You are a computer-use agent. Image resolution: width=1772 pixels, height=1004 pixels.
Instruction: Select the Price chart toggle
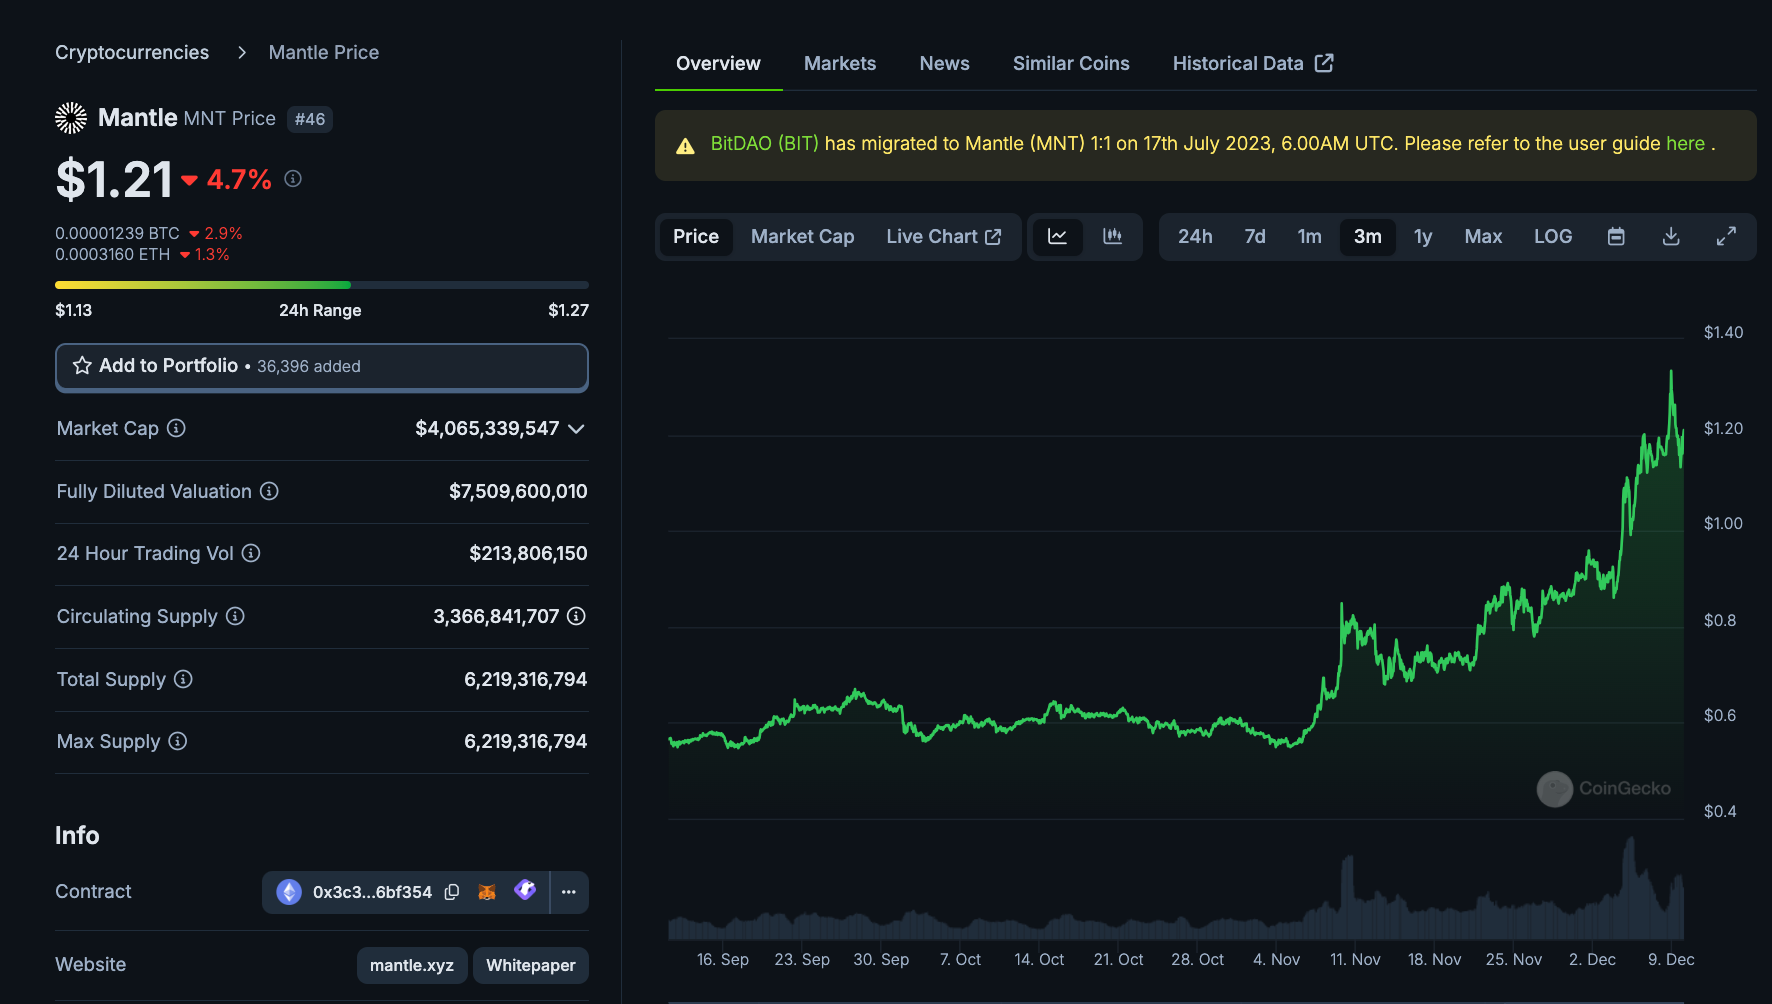click(x=696, y=237)
